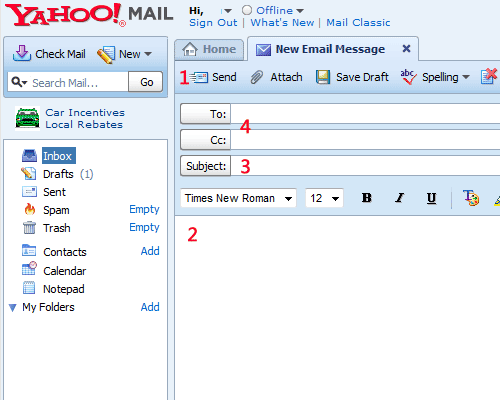Image resolution: width=500 pixels, height=400 pixels.
Task: Expand the New dropdown arrow
Action: point(148,54)
